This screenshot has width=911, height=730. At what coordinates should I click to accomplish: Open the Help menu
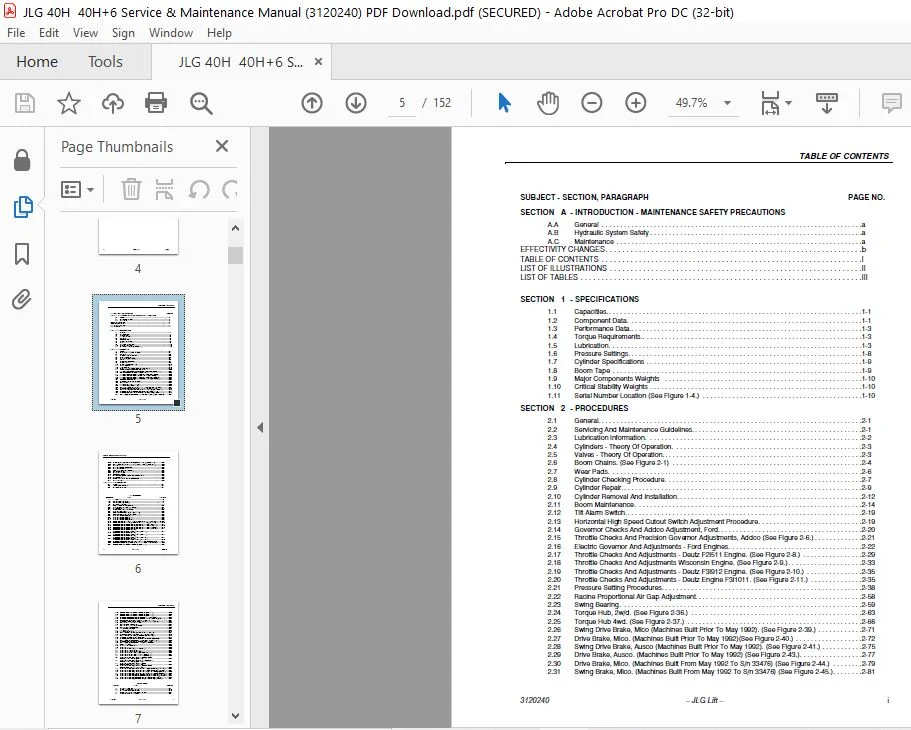point(219,33)
